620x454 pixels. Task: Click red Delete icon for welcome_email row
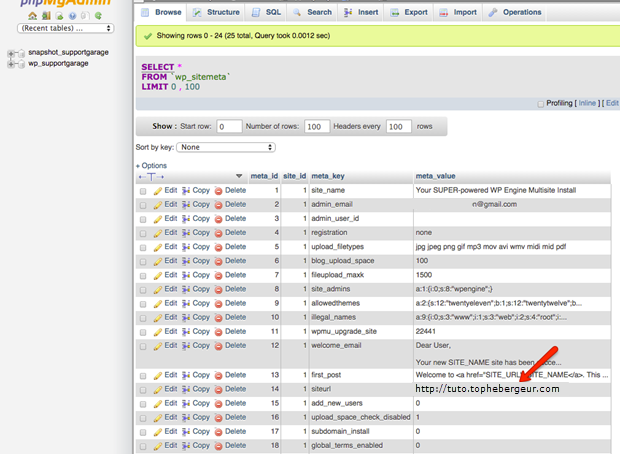[218, 346]
